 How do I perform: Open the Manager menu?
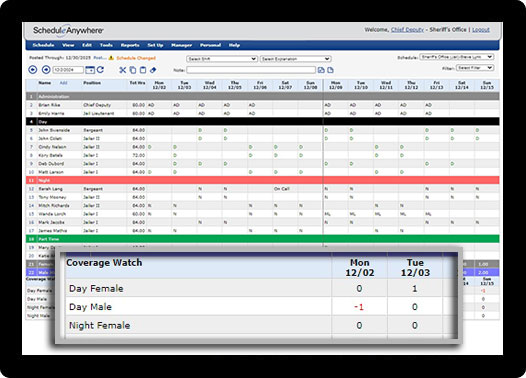tap(181, 45)
